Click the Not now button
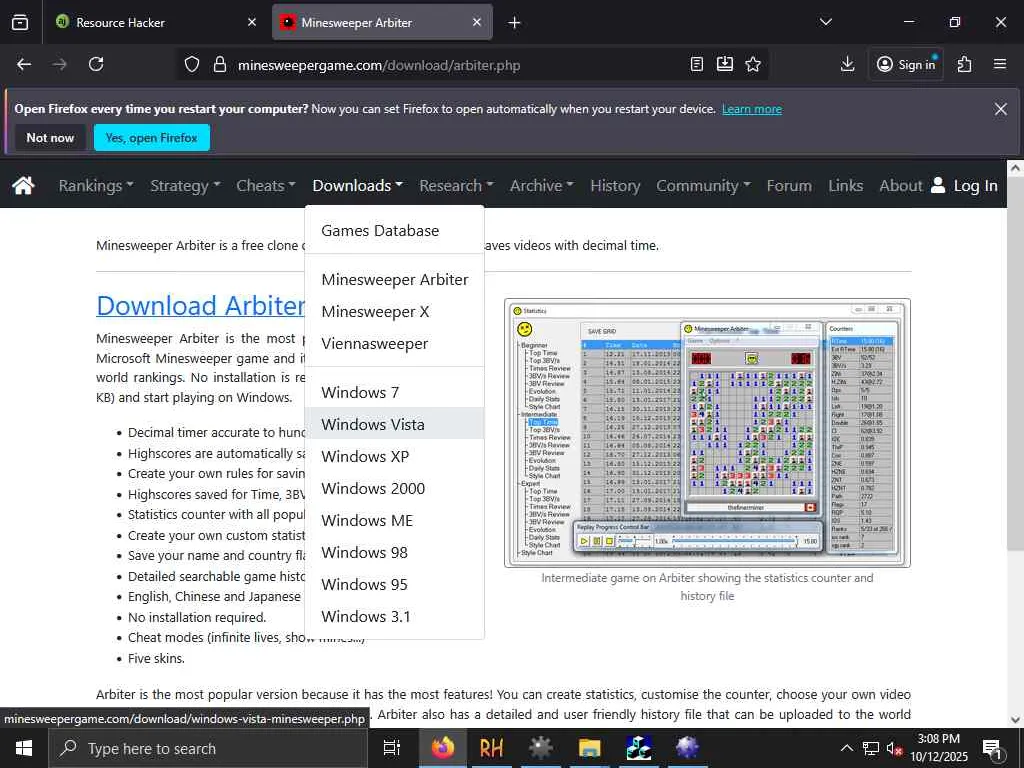The width and height of the screenshot is (1024, 768). pos(50,138)
